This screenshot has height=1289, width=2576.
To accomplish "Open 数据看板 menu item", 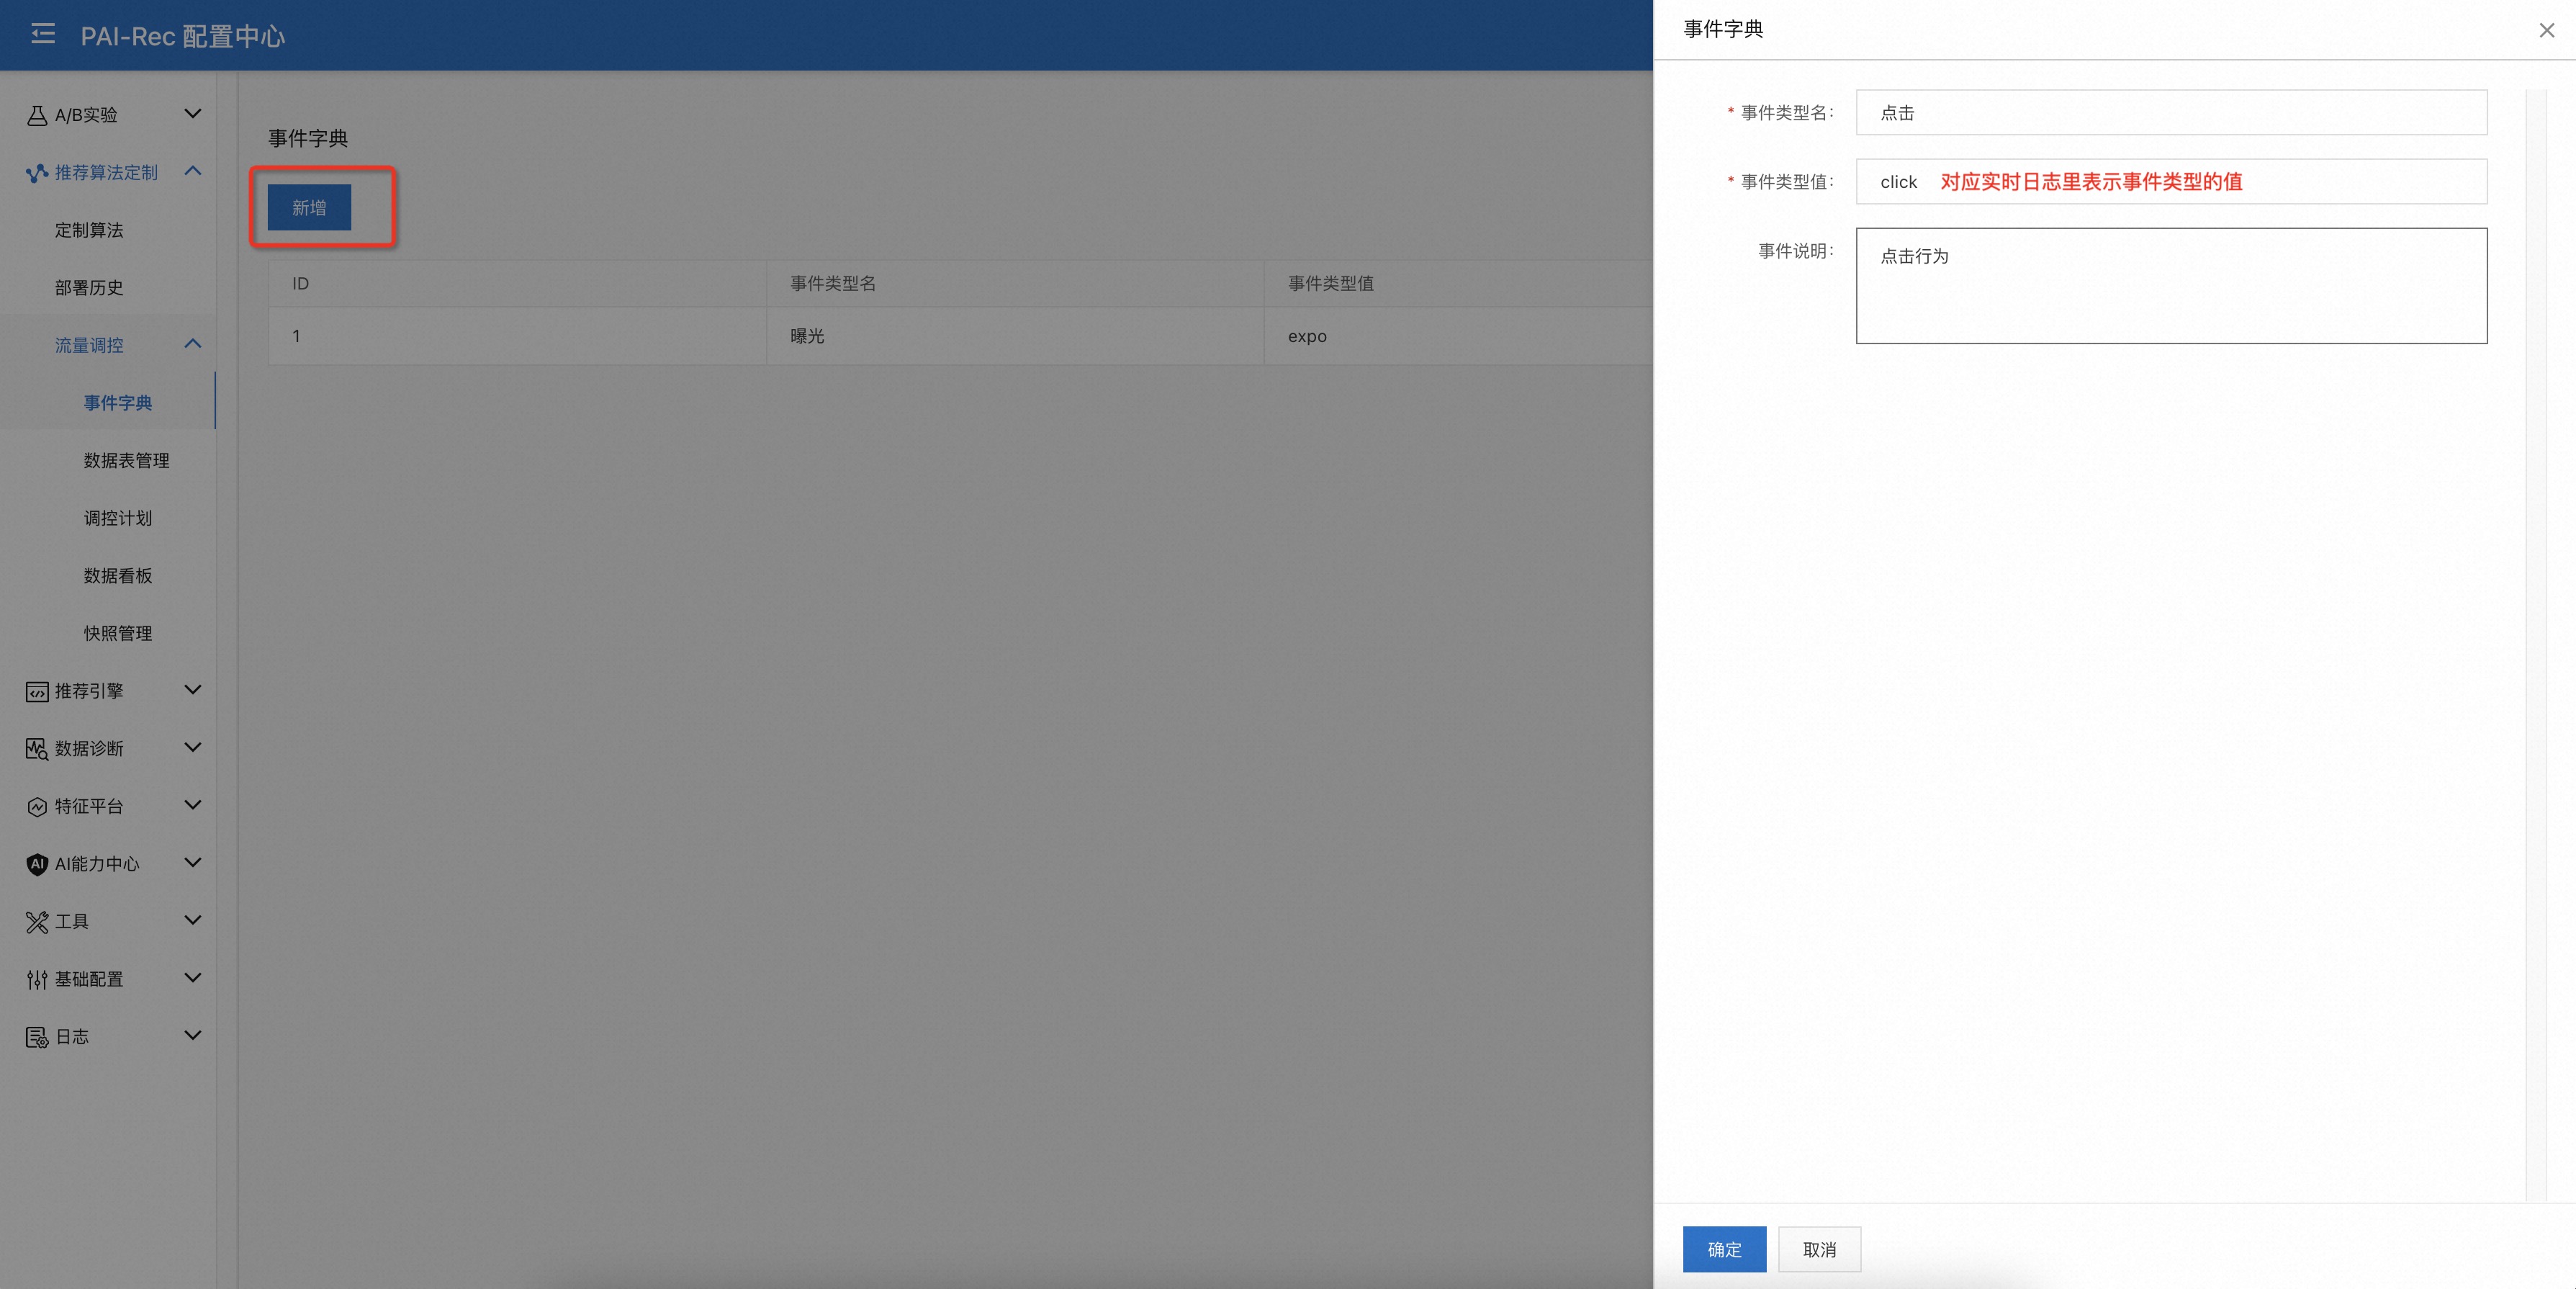I will point(108,576).
